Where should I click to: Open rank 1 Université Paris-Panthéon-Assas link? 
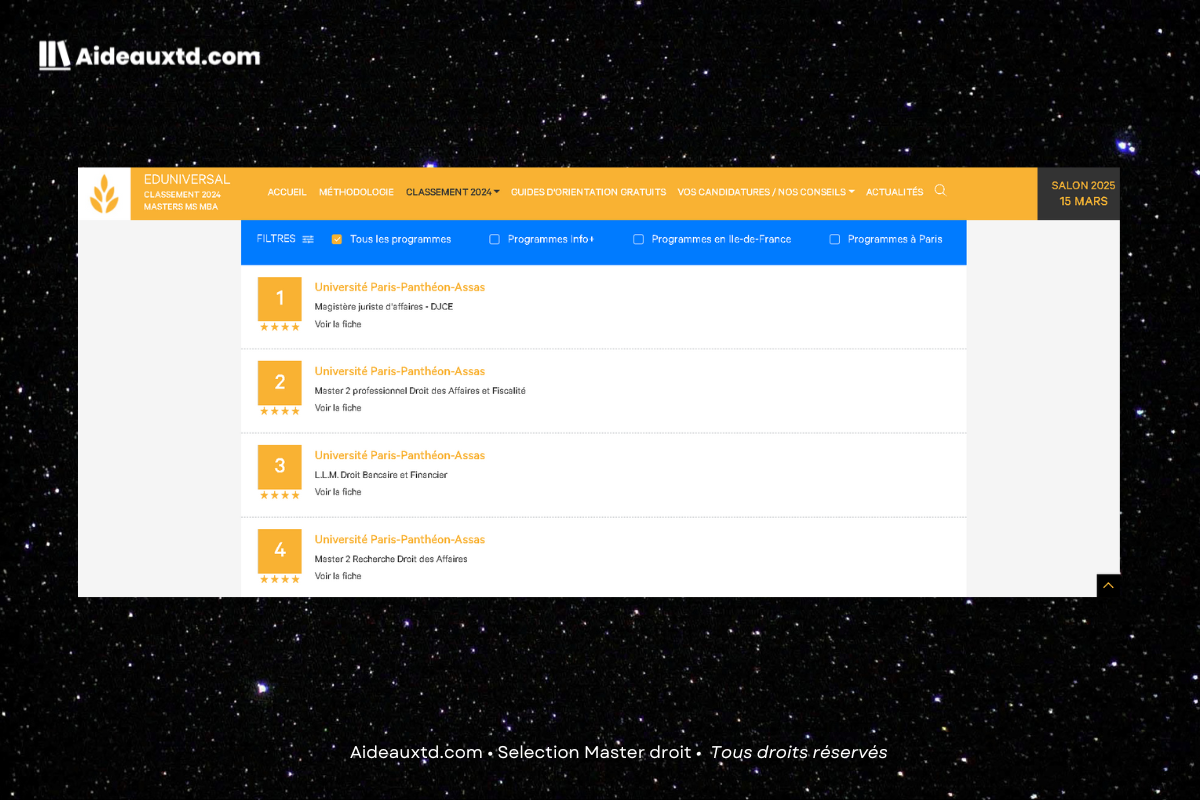[x=400, y=287]
